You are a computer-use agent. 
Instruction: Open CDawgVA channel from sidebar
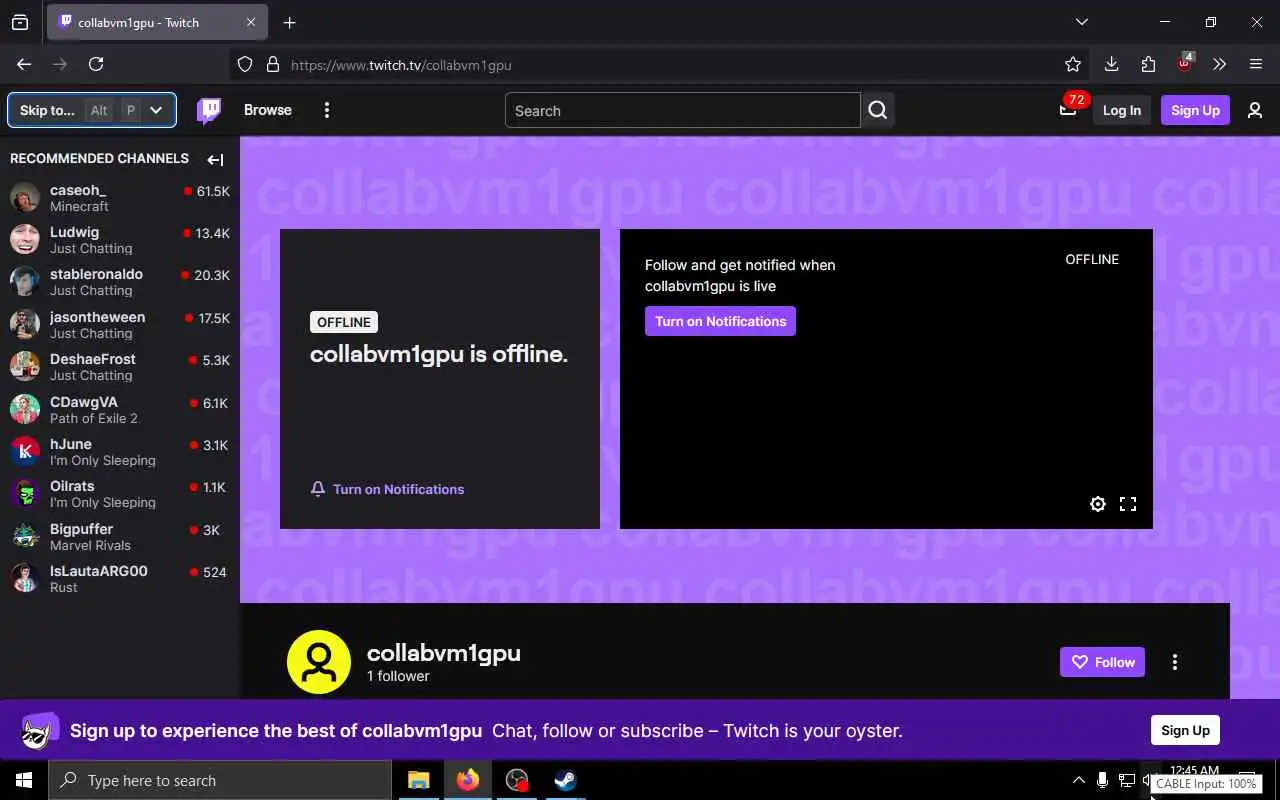coord(120,410)
